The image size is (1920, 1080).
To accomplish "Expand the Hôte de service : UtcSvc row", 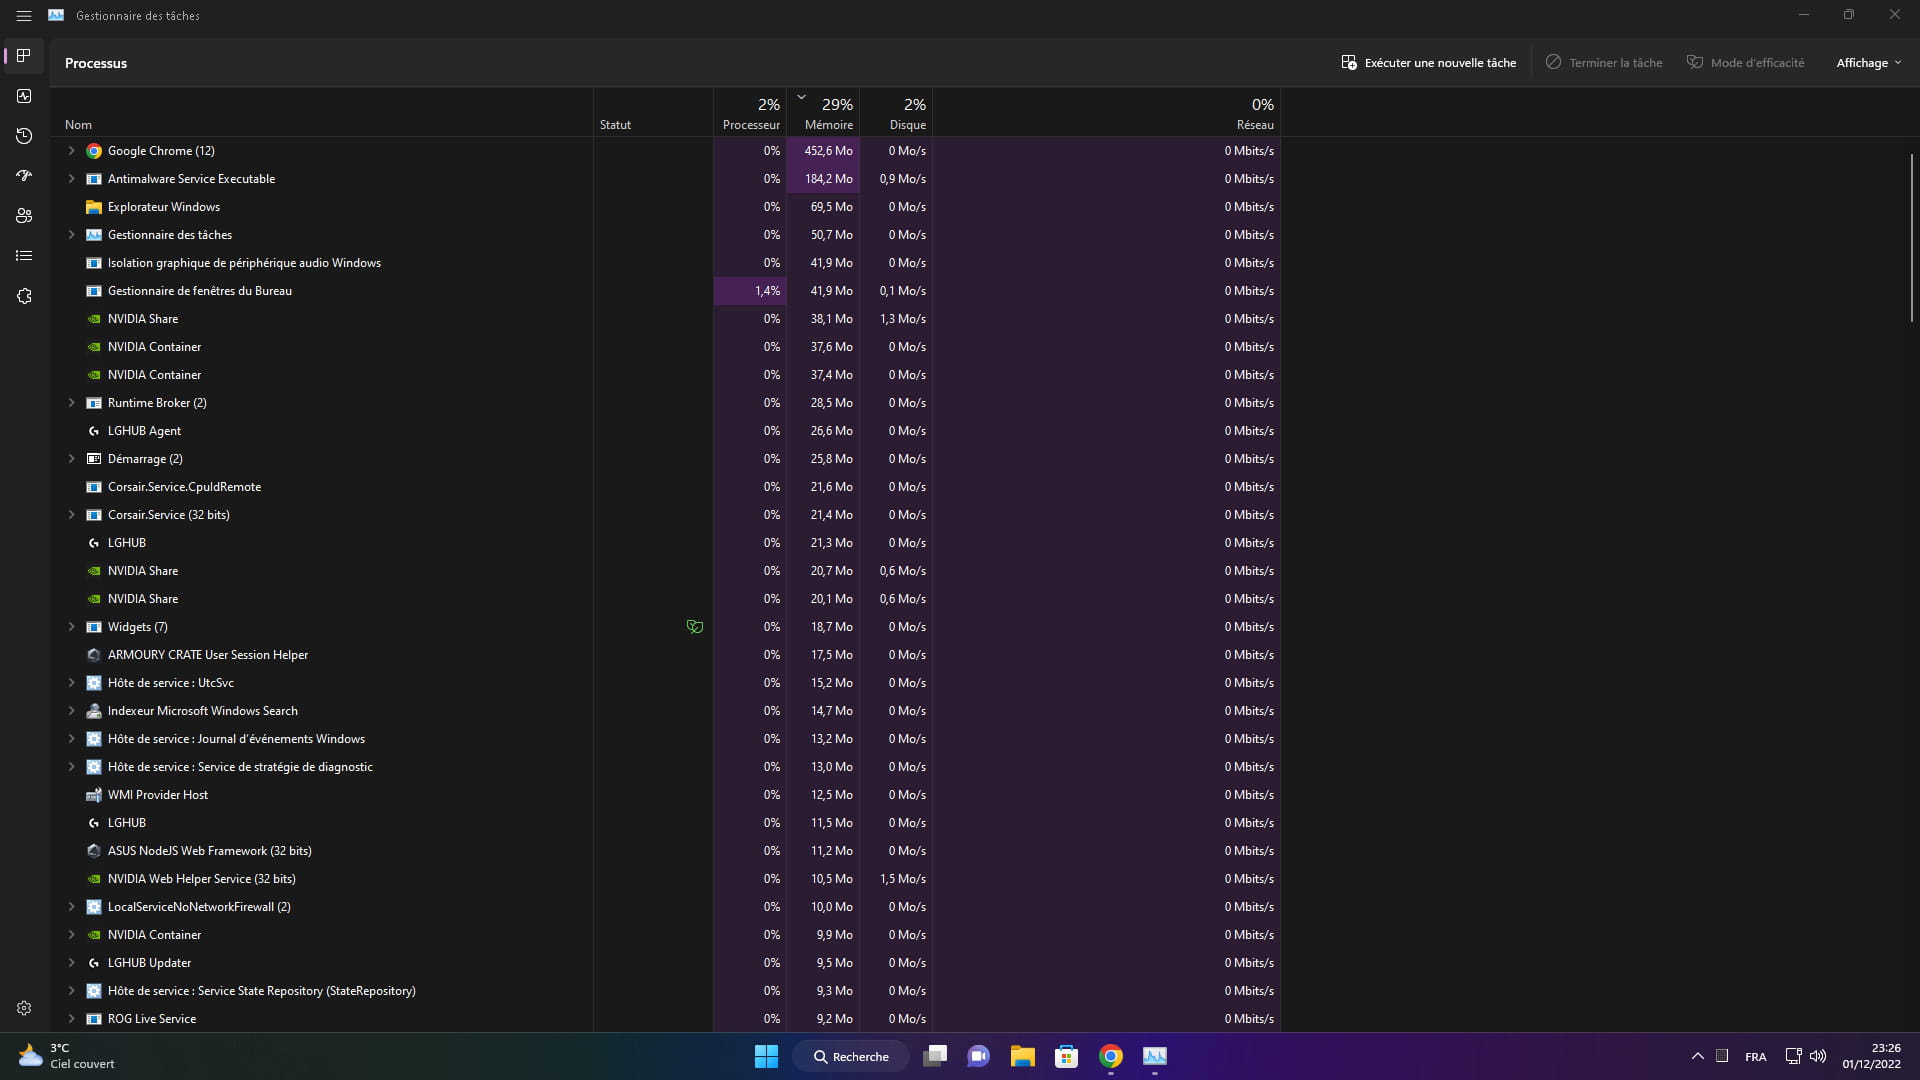I will [x=71, y=683].
